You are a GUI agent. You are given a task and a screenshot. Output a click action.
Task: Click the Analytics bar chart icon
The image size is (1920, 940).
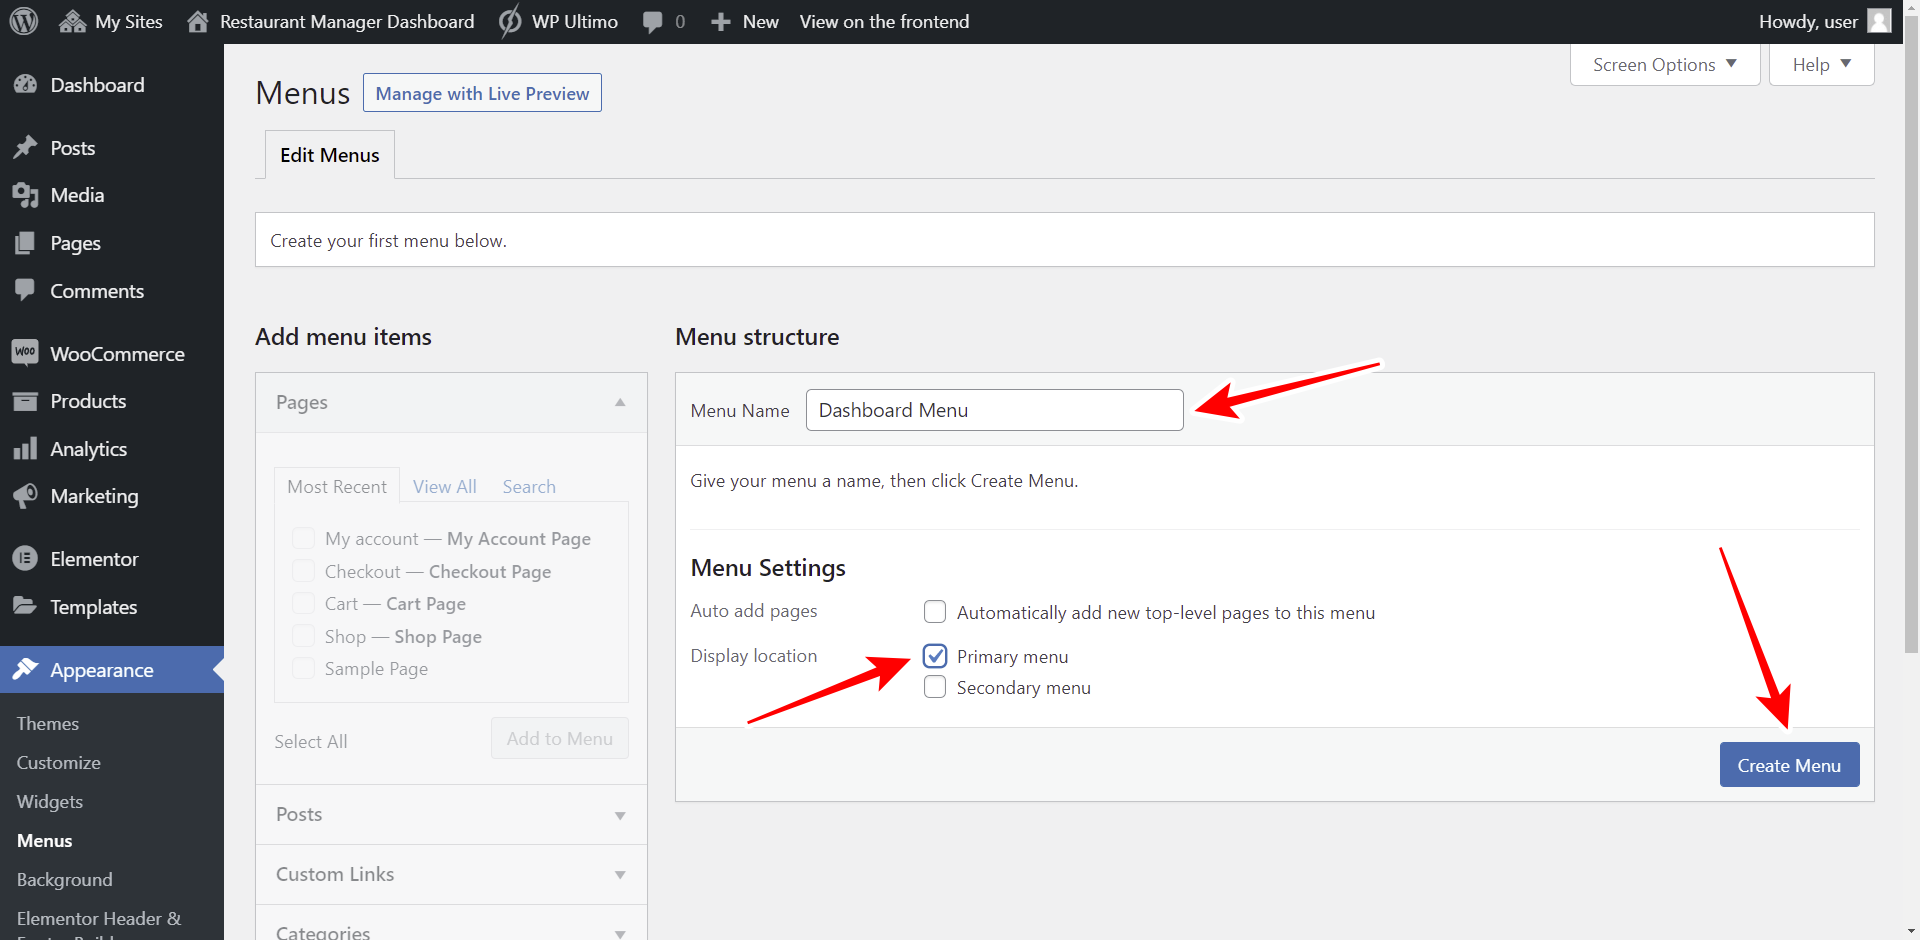point(25,449)
